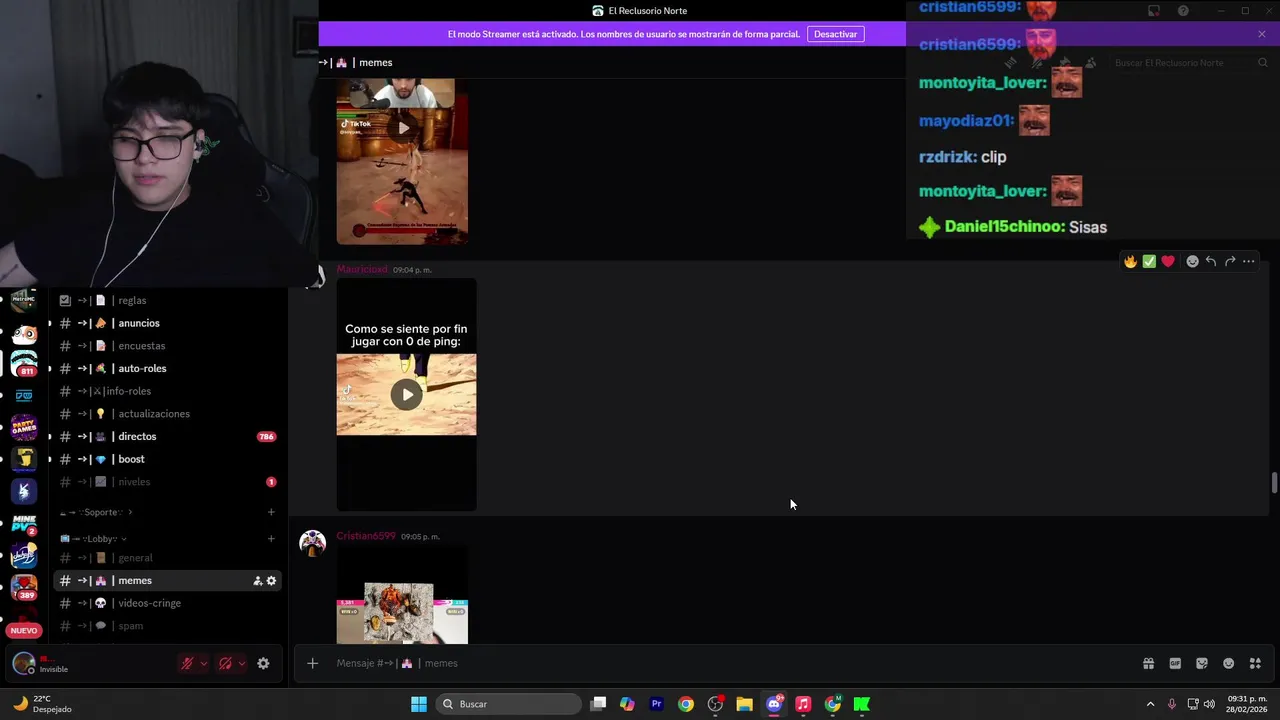
Task: React with the green checkmark emoji
Action: coord(1149,261)
